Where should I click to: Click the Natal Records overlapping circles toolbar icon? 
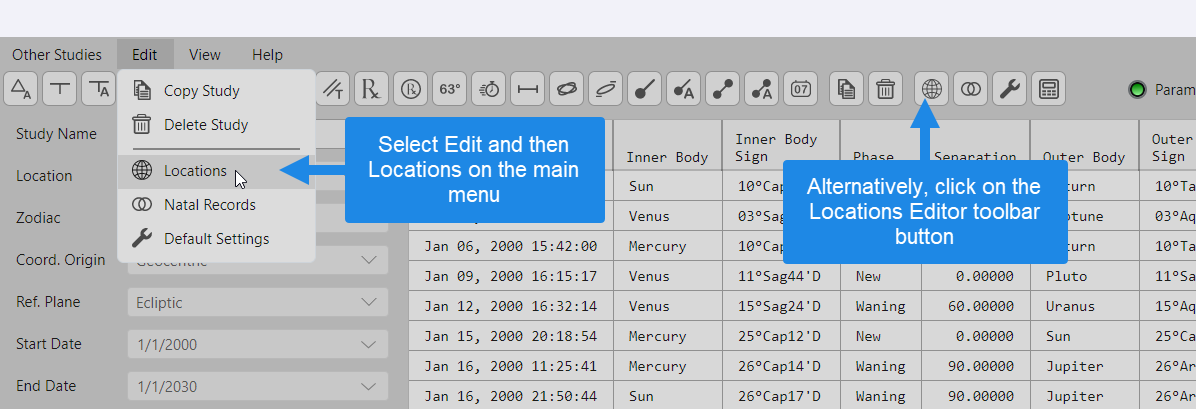970,89
